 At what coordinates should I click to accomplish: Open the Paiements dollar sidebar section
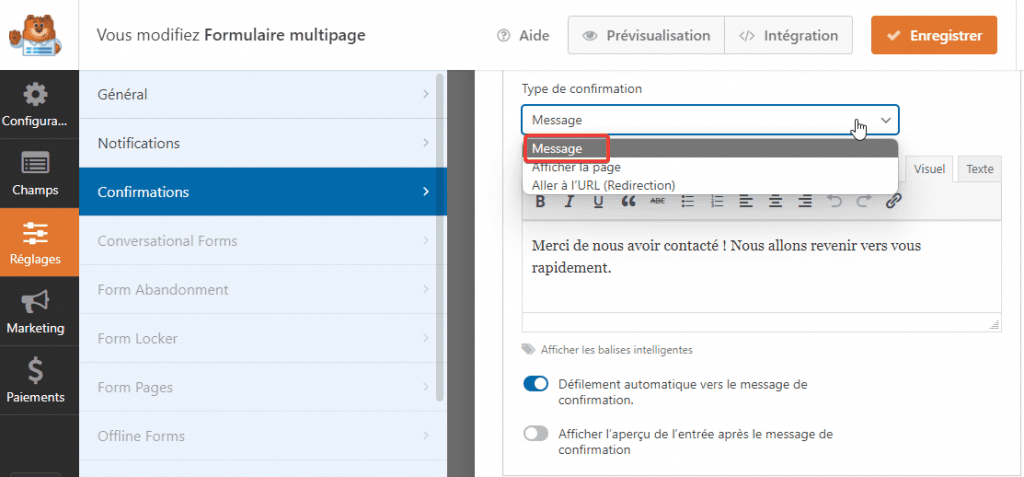pyautogui.click(x=39, y=380)
